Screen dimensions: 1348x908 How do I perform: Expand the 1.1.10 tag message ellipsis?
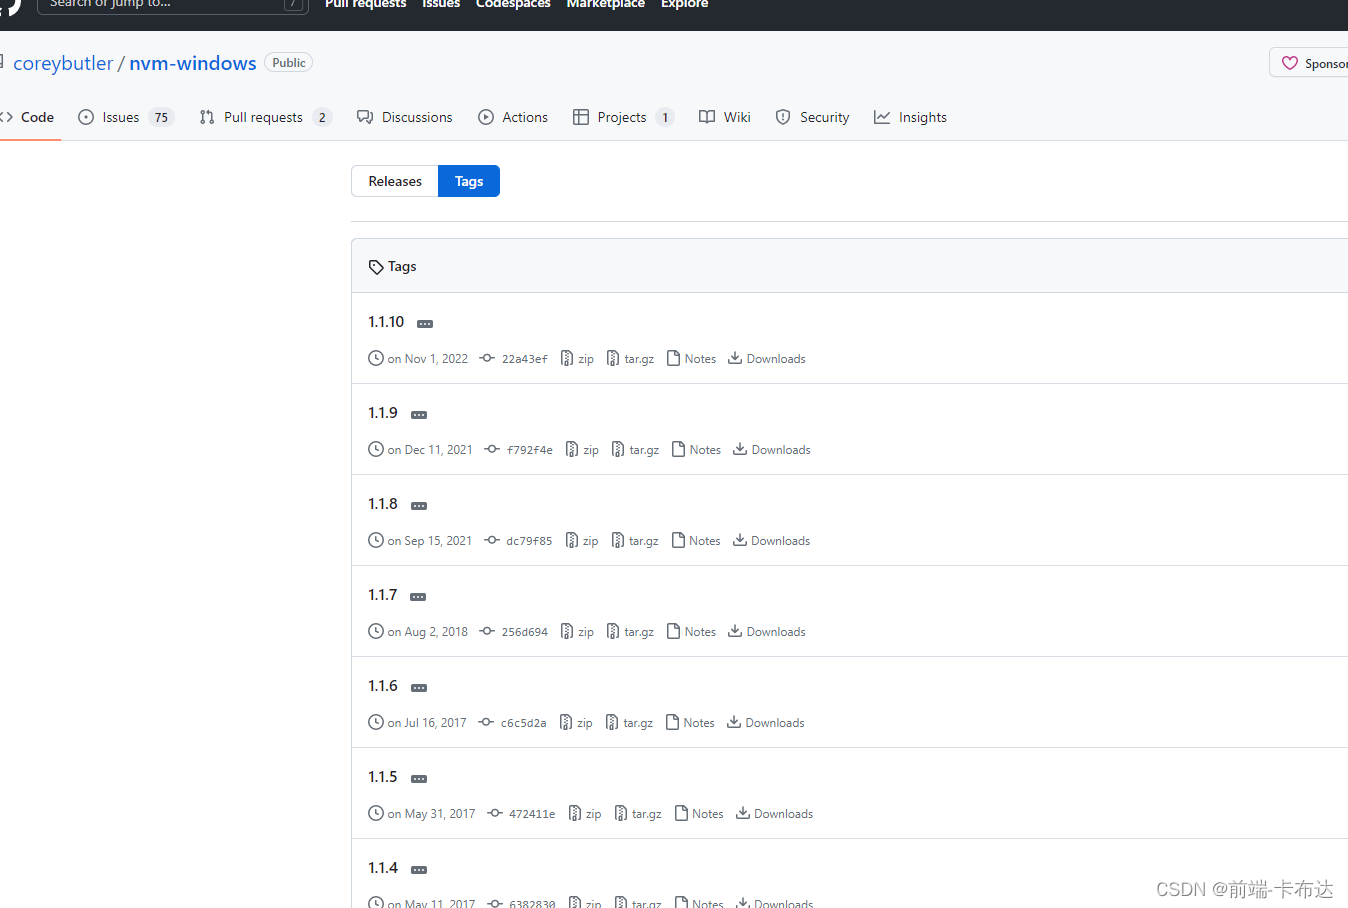click(425, 324)
